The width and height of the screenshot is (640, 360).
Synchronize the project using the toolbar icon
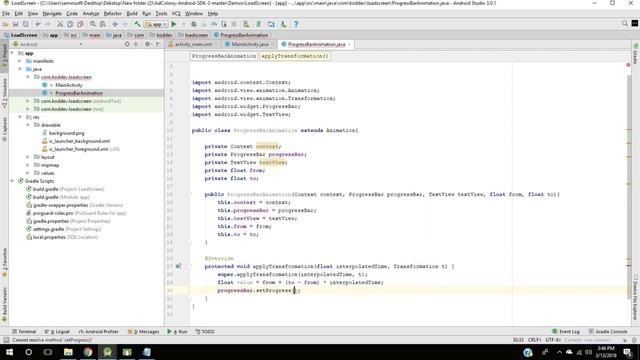tap(25, 24)
